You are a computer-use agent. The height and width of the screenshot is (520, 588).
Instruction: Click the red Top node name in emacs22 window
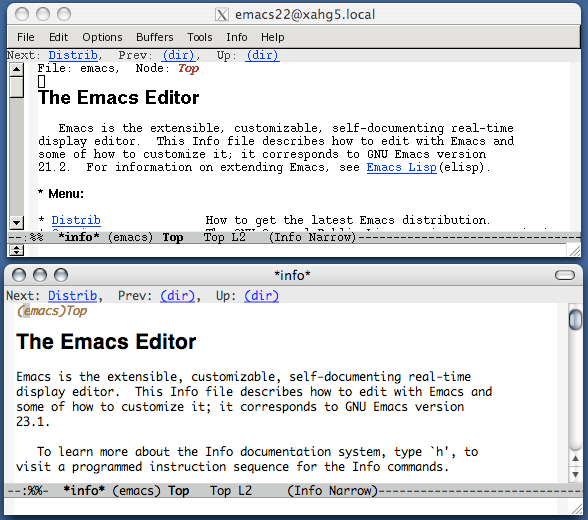[188, 69]
